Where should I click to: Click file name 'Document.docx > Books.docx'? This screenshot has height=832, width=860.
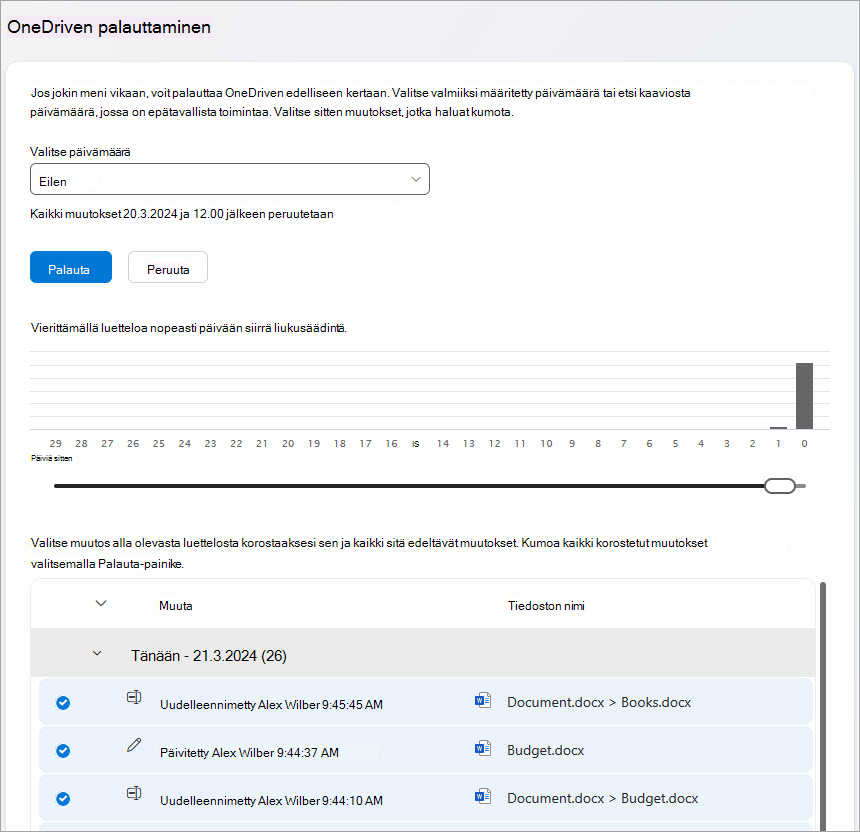click(x=599, y=702)
